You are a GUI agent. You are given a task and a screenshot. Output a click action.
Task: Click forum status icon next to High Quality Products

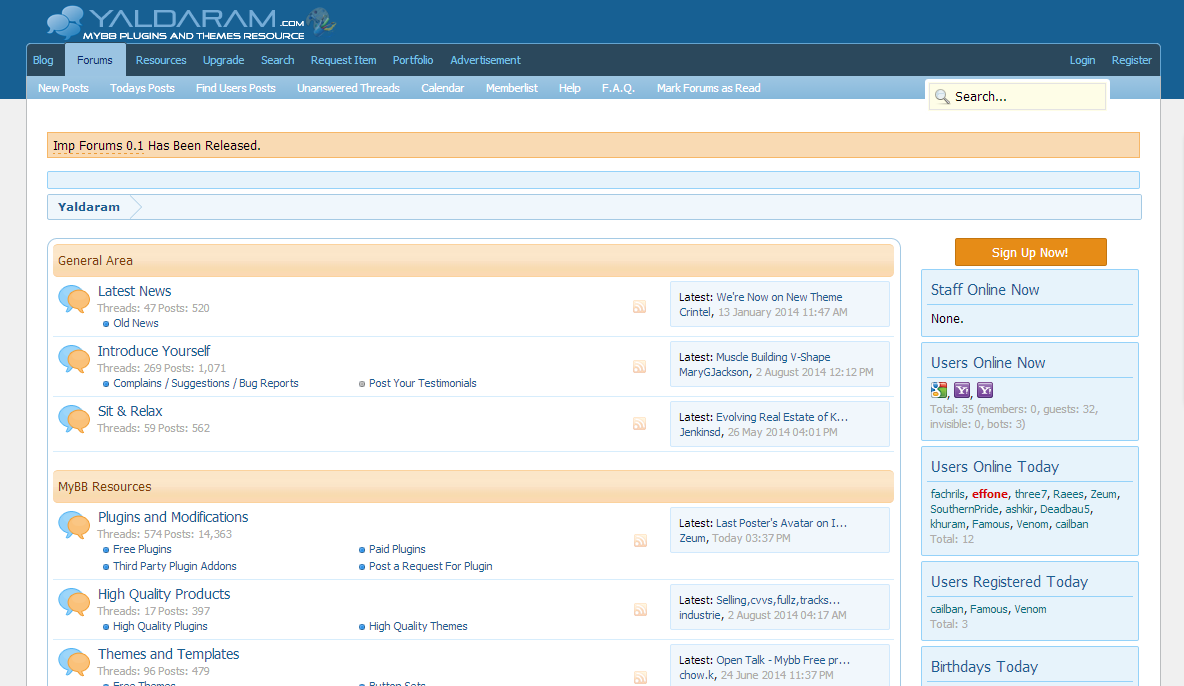(74, 601)
